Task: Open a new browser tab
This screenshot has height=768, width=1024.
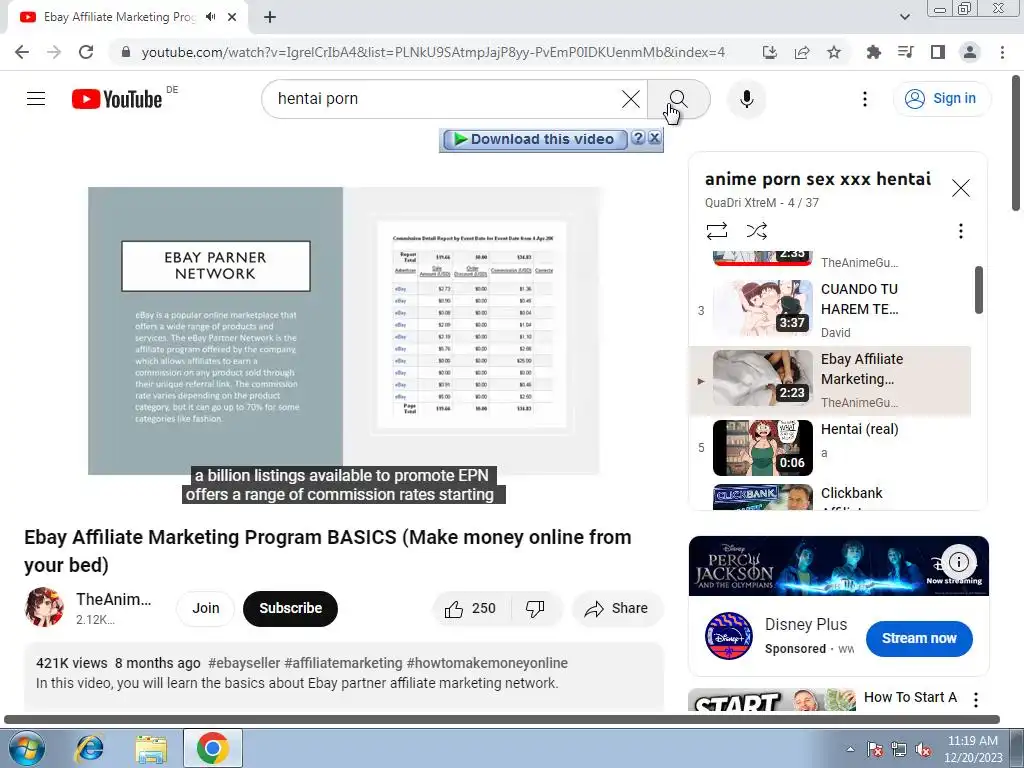Action: click(270, 17)
